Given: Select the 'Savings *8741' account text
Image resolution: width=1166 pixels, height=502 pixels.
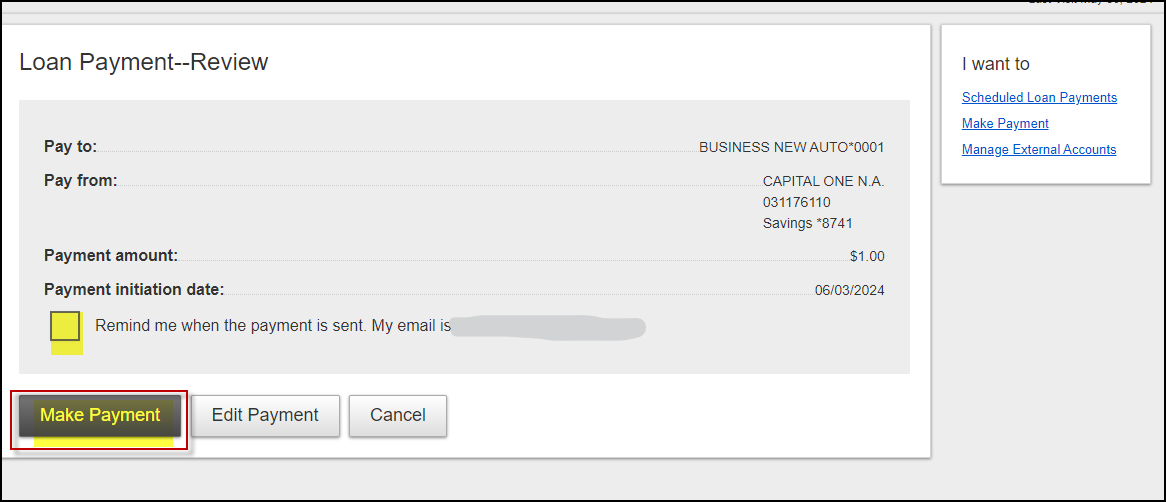Looking at the screenshot, I should (808, 223).
